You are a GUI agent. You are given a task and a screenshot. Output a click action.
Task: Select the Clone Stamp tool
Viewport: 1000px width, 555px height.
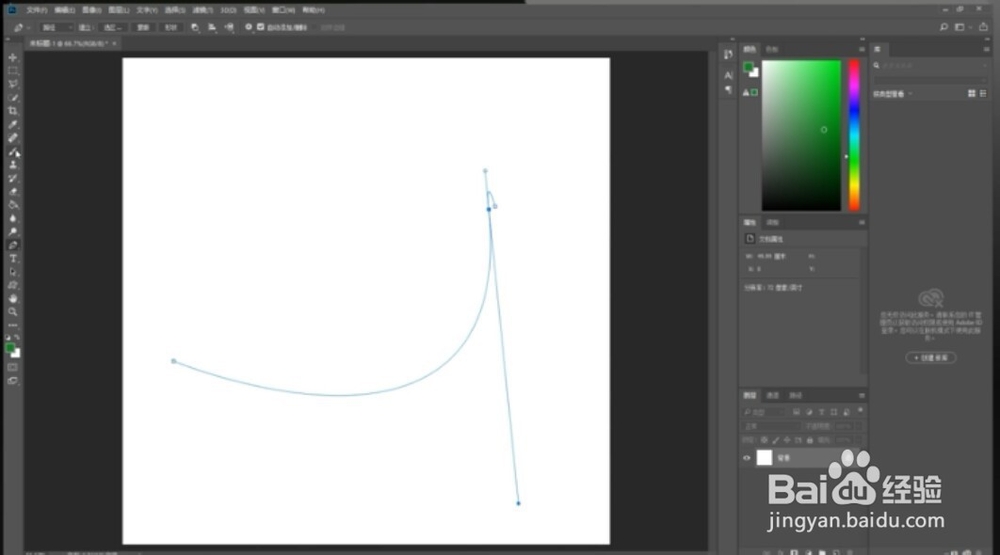tap(13, 165)
